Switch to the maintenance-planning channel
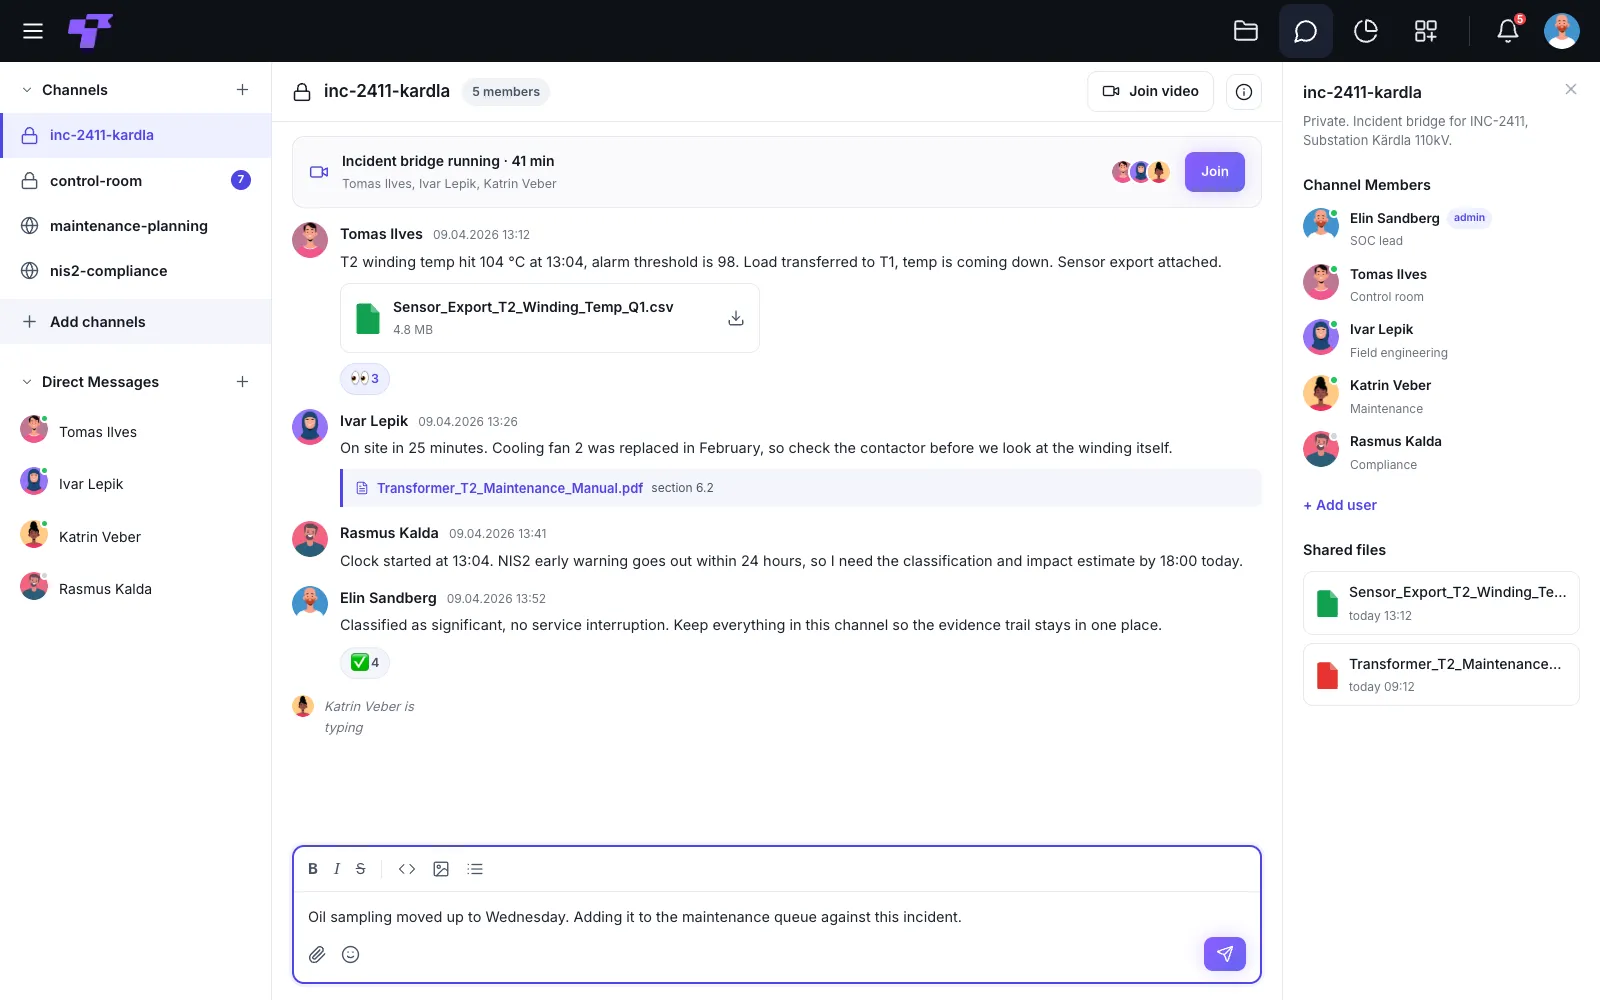The height and width of the screenshot is (1000, 1600). click(136, 226)
